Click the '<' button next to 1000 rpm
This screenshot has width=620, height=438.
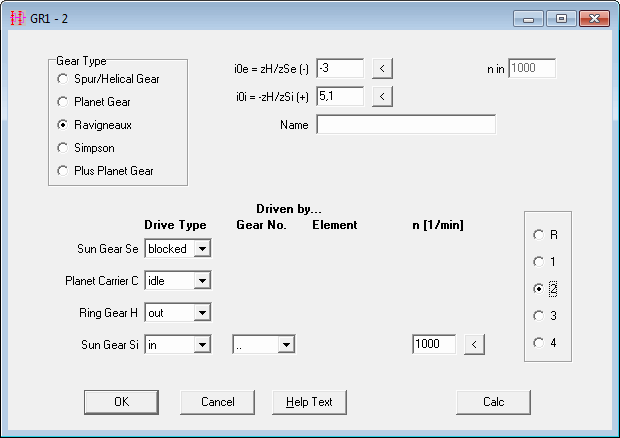(x=476, y=345)
